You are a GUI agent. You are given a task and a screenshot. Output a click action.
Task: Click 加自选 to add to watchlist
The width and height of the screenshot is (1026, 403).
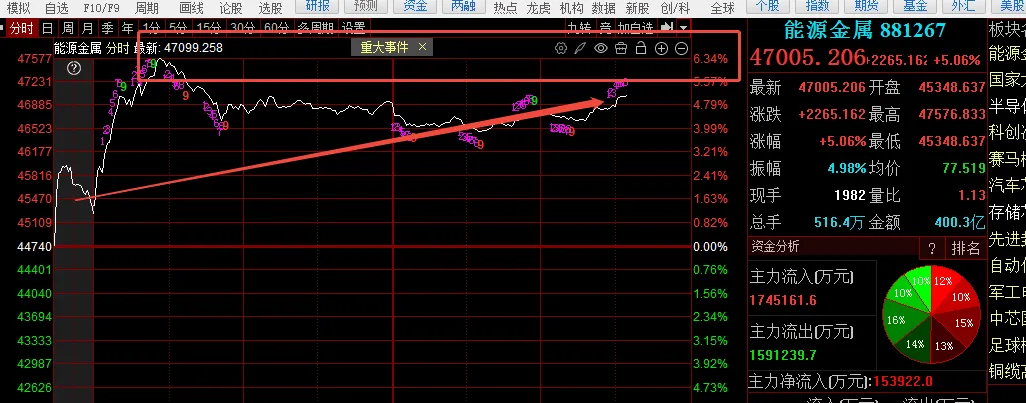[635, 28]
